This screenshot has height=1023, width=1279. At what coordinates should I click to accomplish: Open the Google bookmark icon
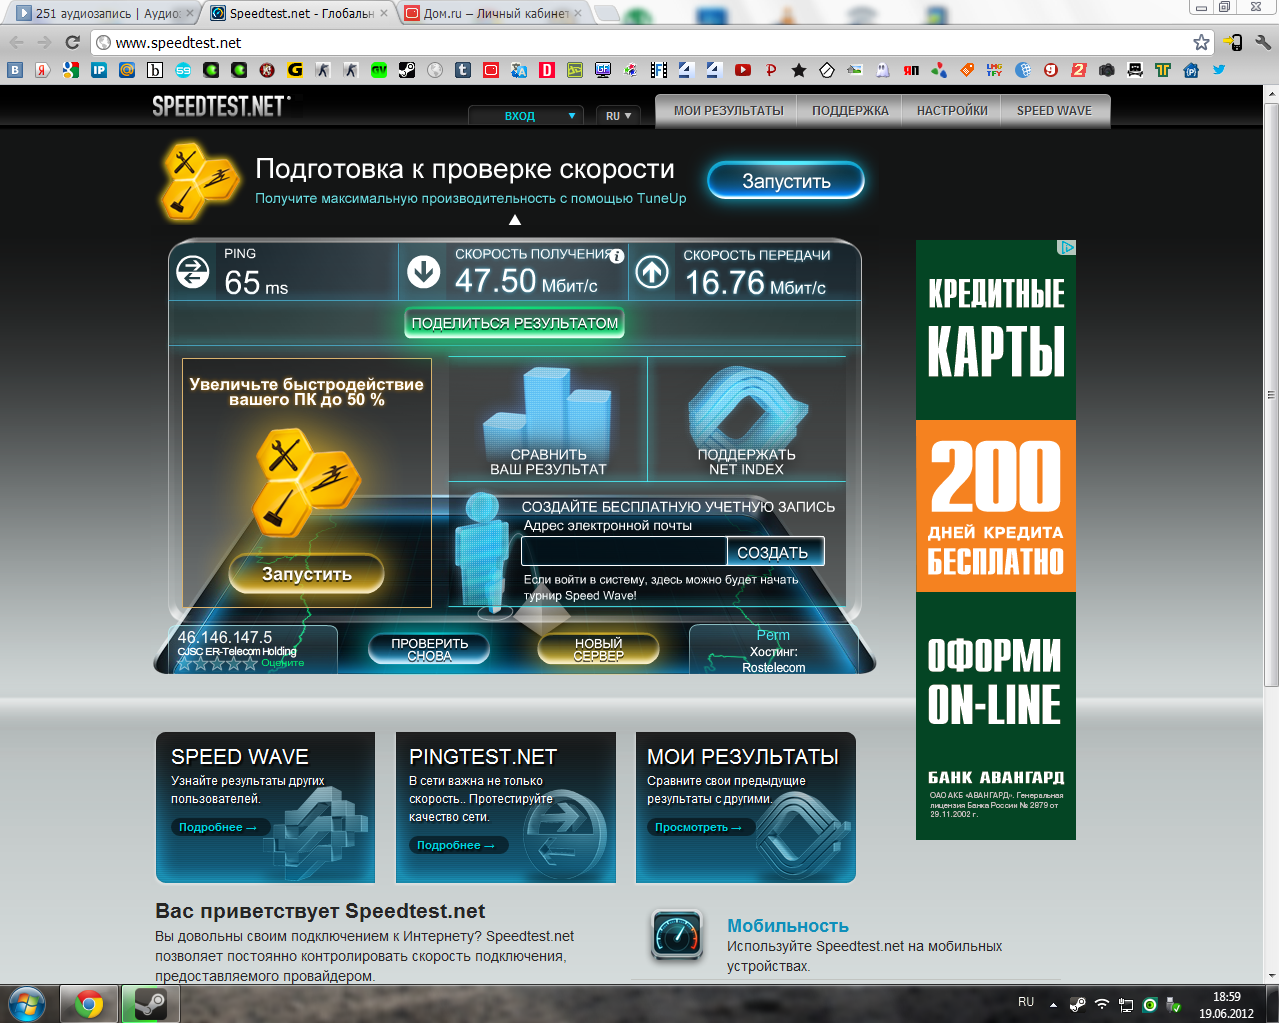pyautogui.click(x=70, y=70)
